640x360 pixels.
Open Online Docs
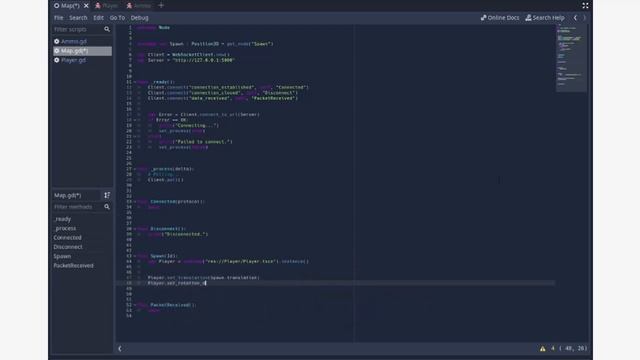click(500, 18)
